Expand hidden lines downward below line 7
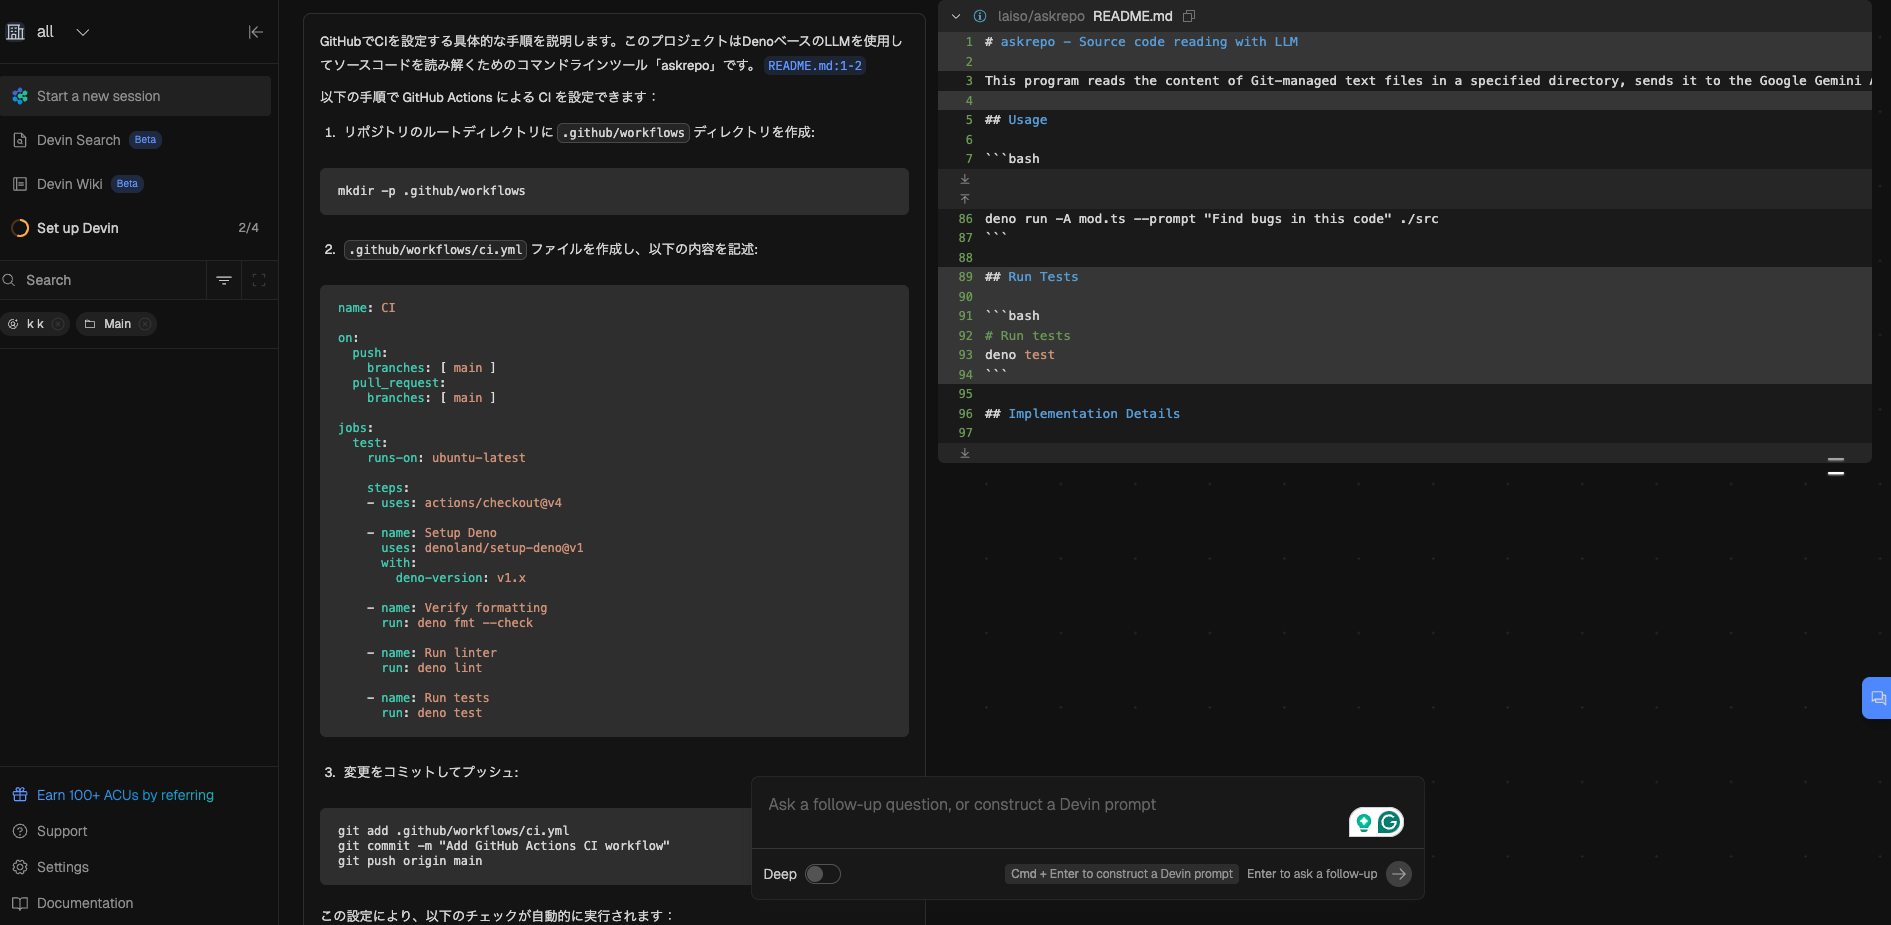The height and width of the screenshot is (925, 1891). click(965, 179)
